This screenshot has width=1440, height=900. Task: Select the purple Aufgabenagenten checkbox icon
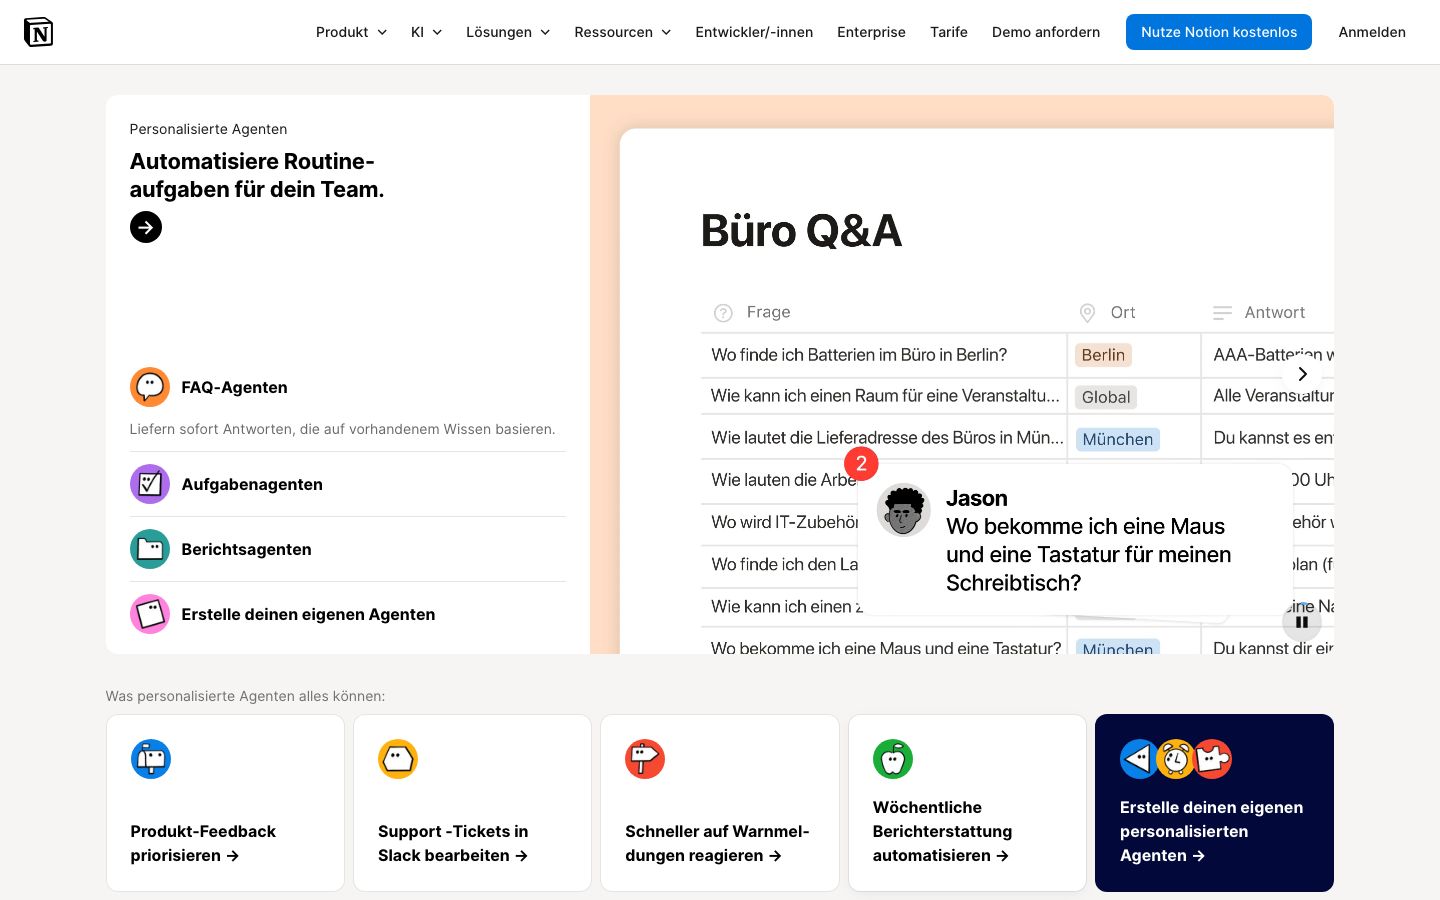(150, 484)
